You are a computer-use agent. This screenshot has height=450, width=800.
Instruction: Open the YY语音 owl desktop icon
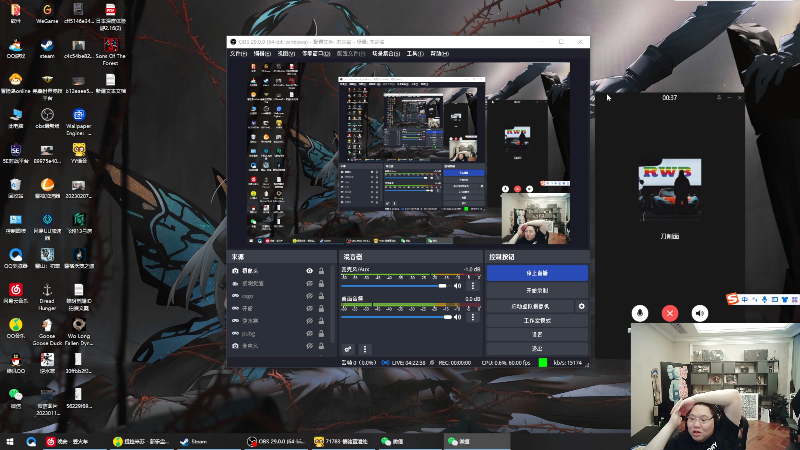pyautogui.click(x=79, y=153)
